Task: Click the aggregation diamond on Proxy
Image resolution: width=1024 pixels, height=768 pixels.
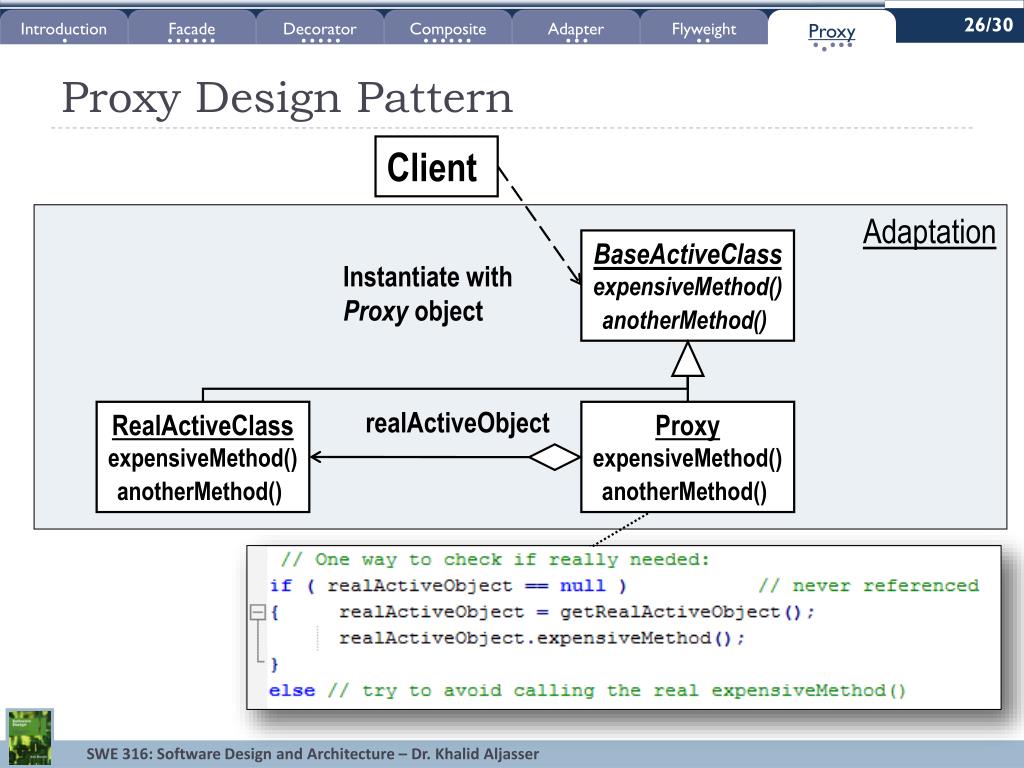Action: tap(554, 456)
